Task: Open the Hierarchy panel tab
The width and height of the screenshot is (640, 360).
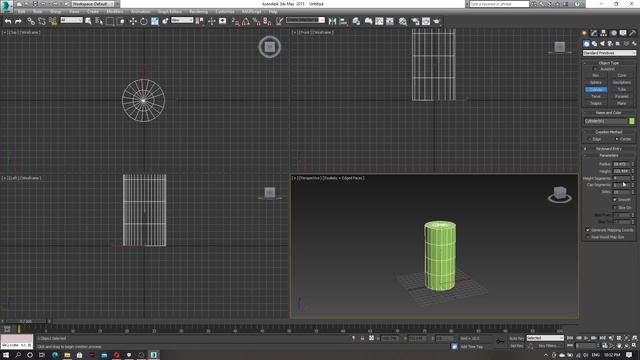Action: [604, 33]
